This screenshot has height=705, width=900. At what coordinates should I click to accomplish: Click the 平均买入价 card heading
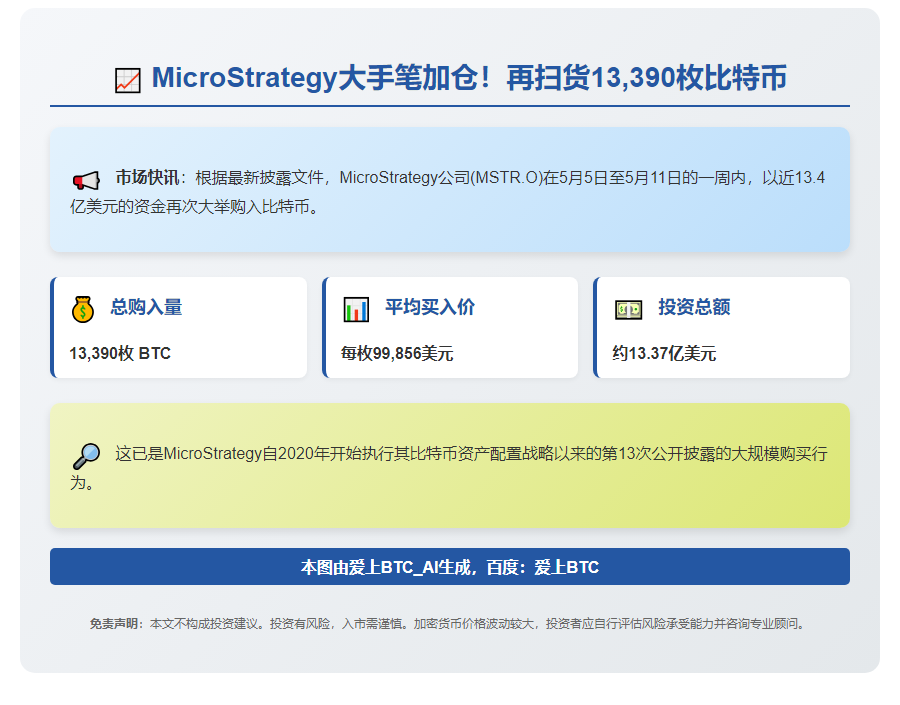point(430,307)
